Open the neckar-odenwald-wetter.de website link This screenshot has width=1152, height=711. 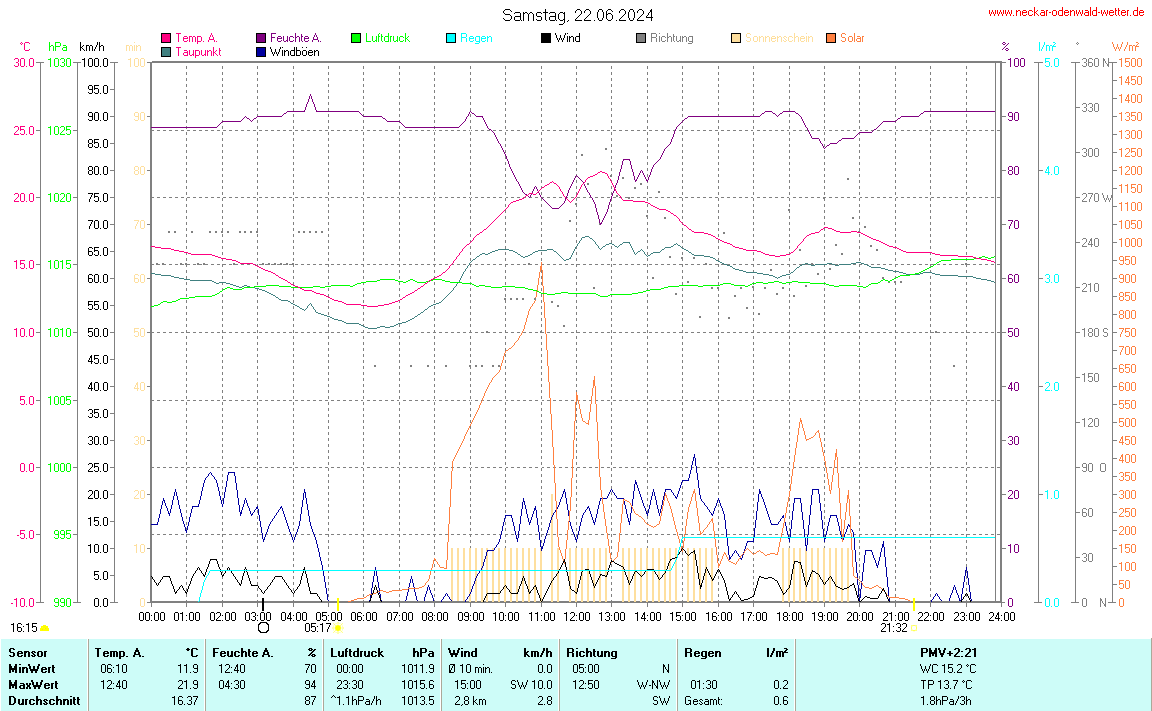tap(1066, 12)
